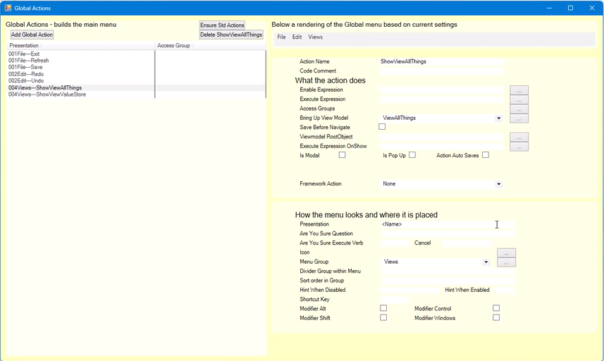
Task: Enable the Is Modal checkbox
Action: pos(342,155)
